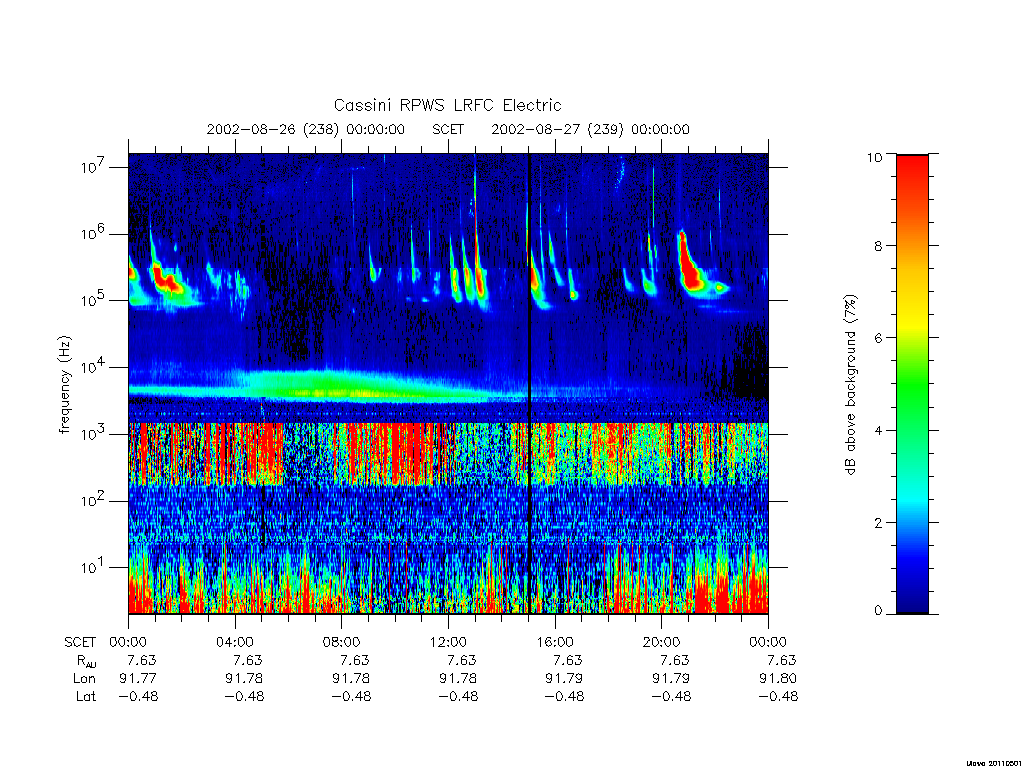Click the '12:00' time tick label
The height and width of the screenshot is (768, 1024).
coord(448,642)
